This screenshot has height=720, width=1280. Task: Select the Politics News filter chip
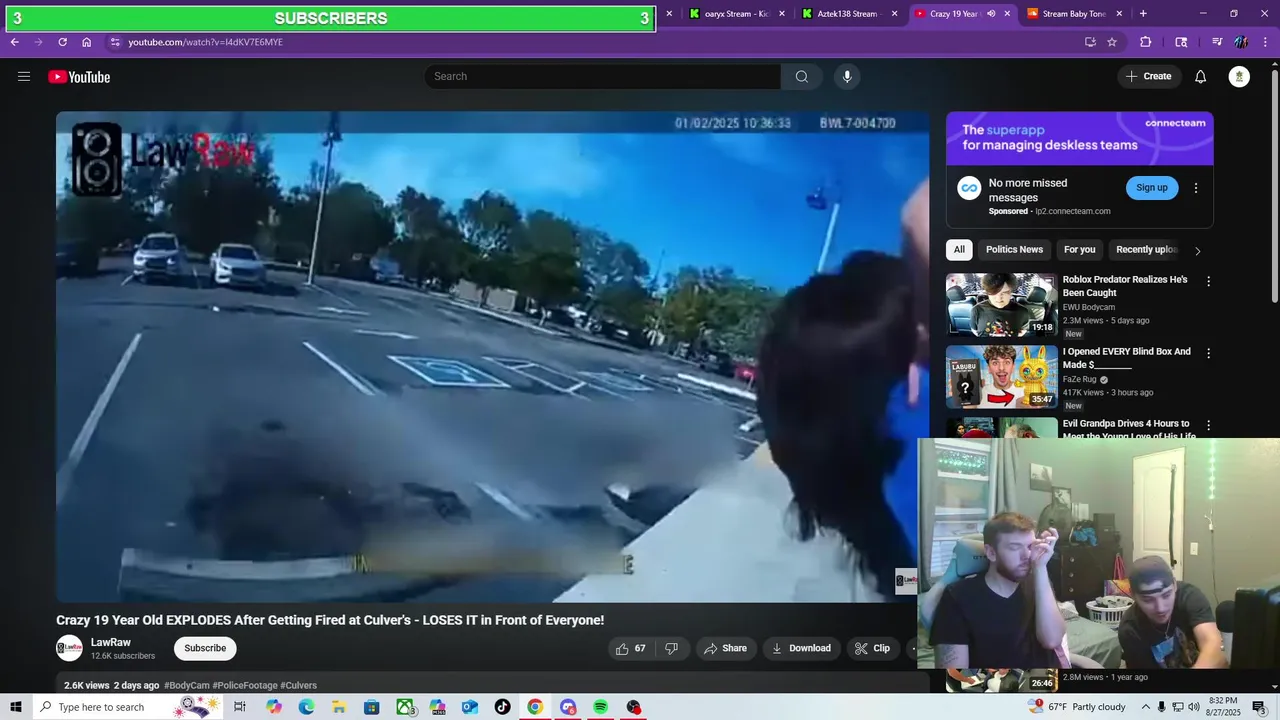(1014, 250)
